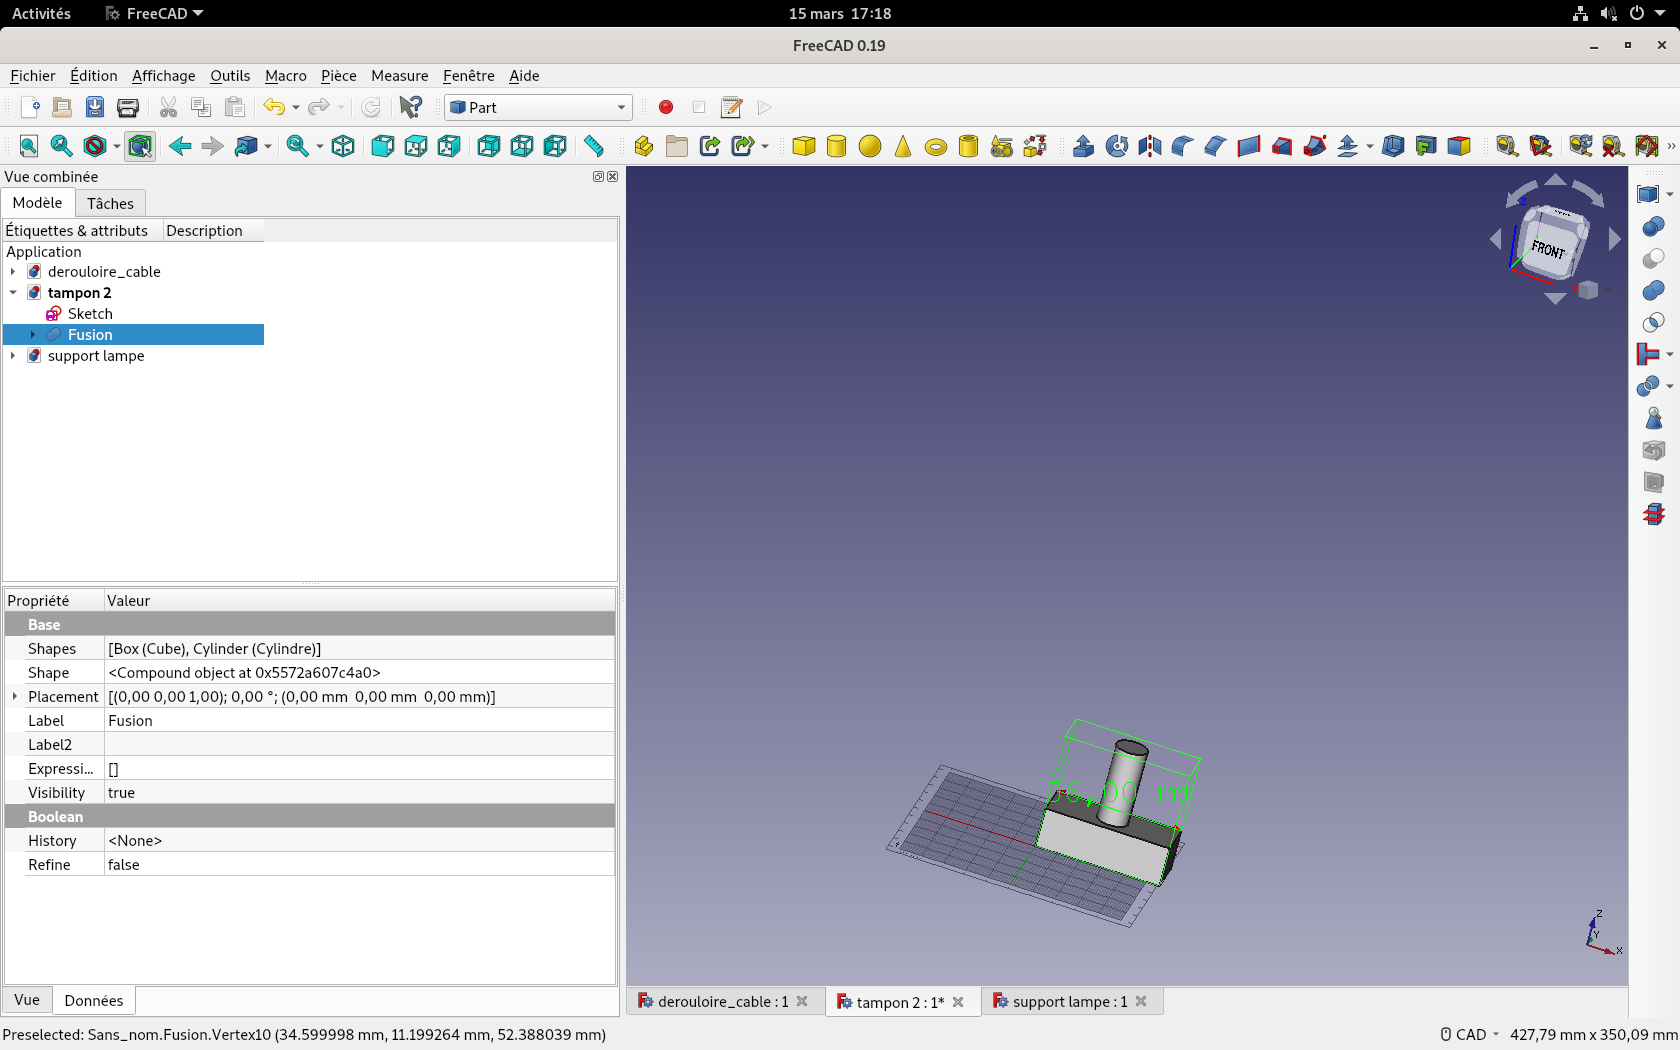Open the Part workbench selector combo box
1680x1050 pixels.
point(538,107)
